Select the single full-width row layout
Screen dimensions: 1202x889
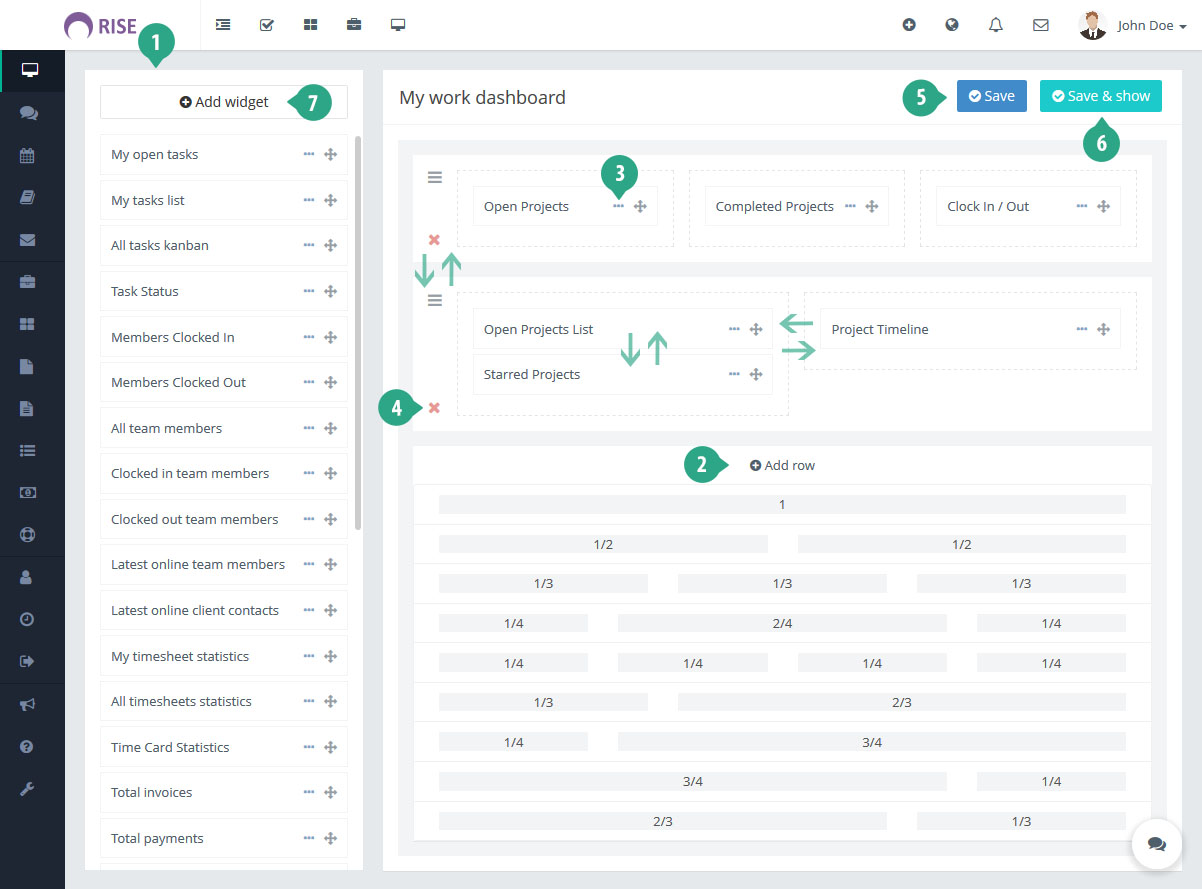pos(782,505)
